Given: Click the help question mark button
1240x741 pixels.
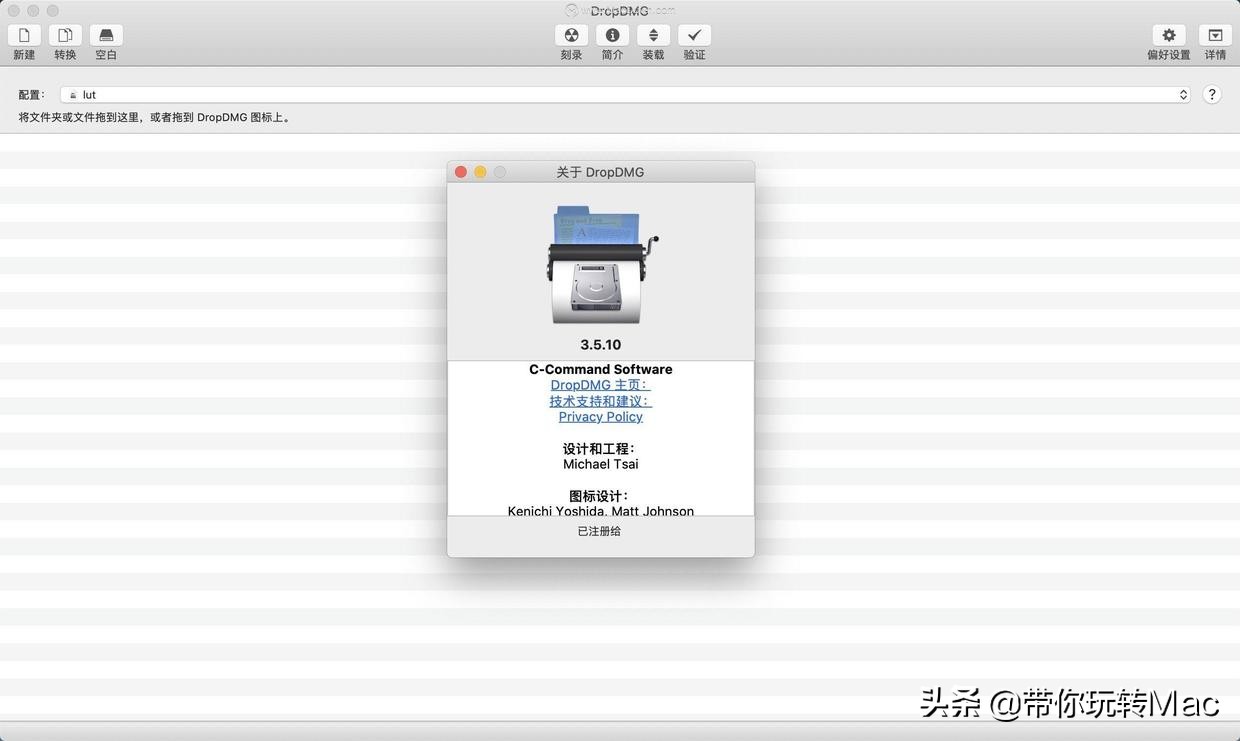Looking at the screenshot, I should 1210,94.
